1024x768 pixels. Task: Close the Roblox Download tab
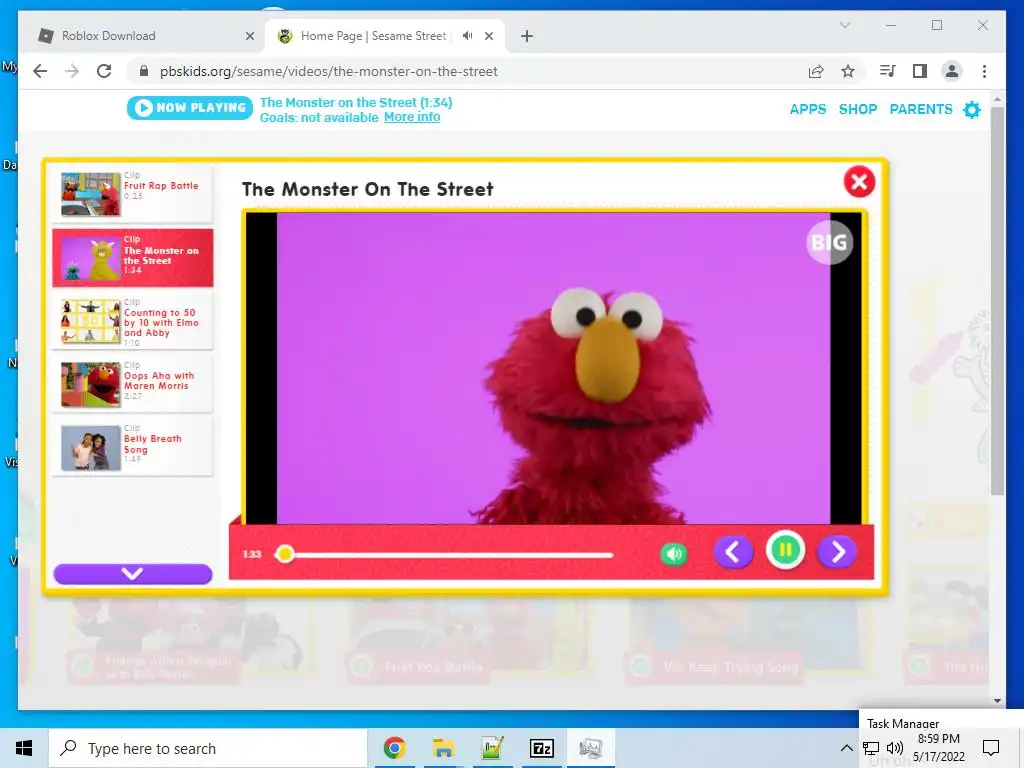pos(249,37)
